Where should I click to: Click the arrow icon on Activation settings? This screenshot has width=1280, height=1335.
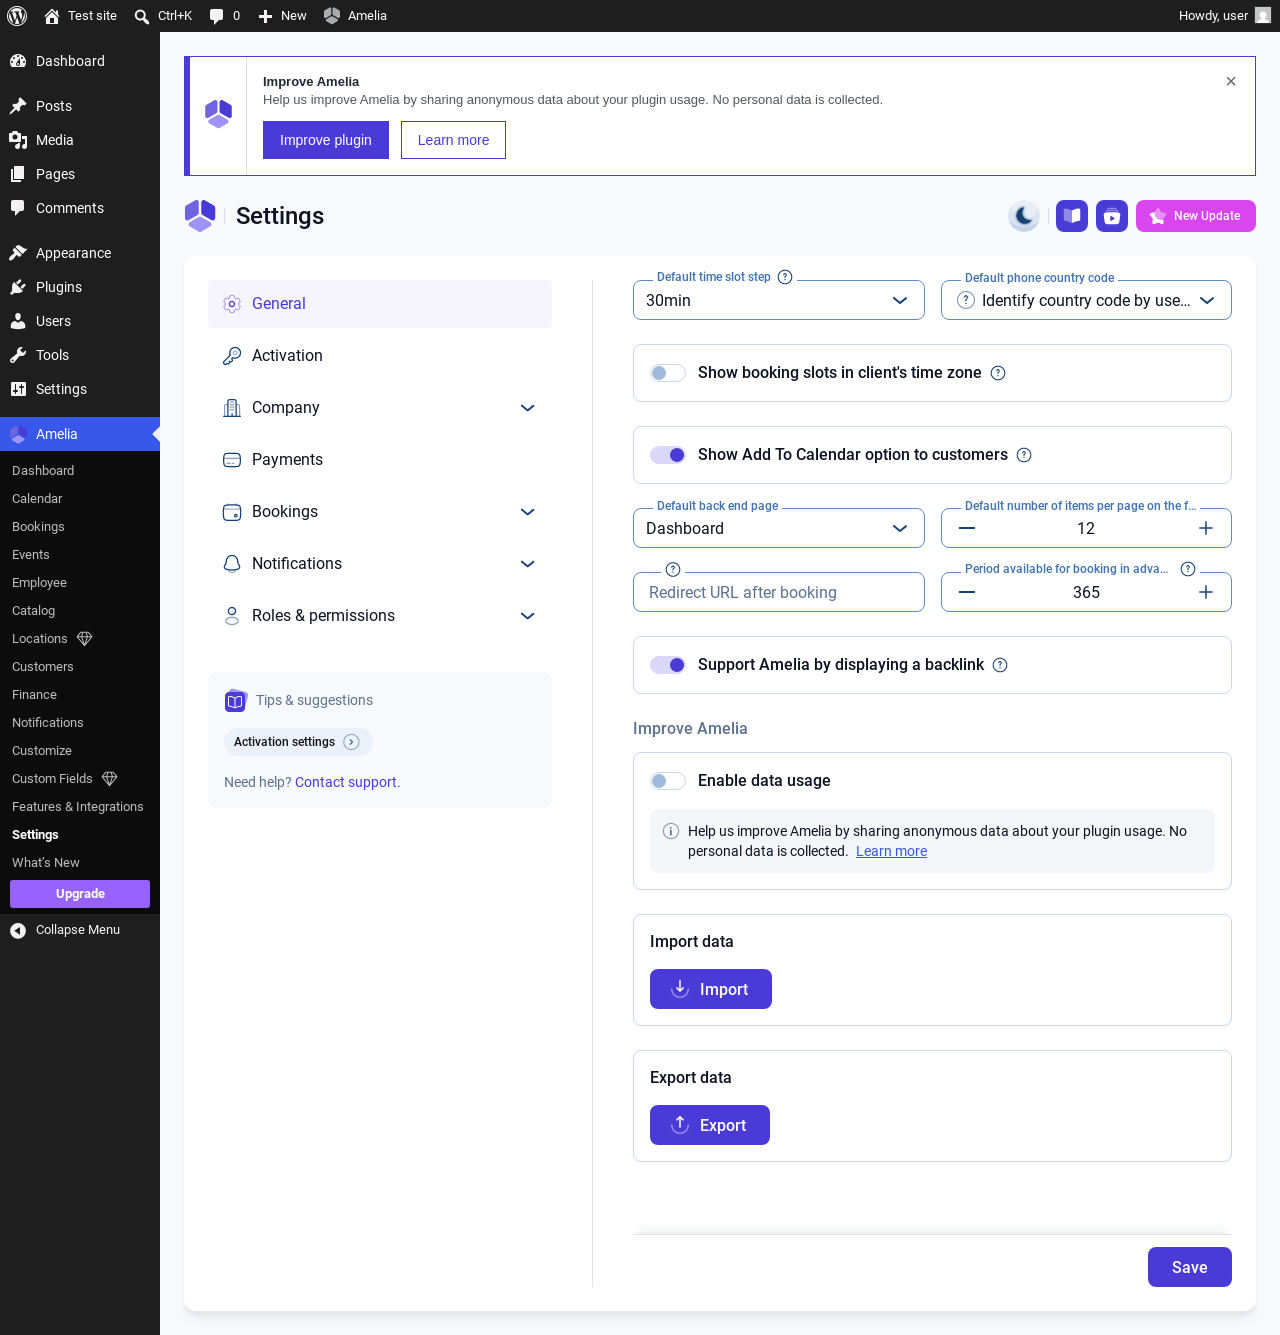[x=351, y=742]
